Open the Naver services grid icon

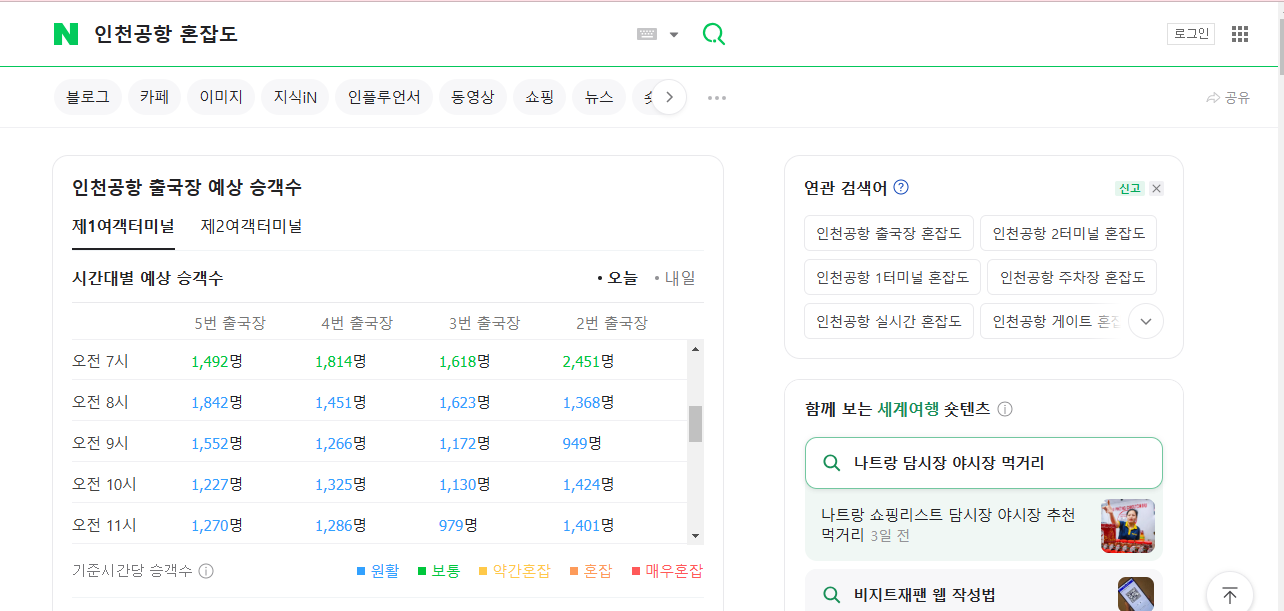pyautogui.click(x=1240, y=33)
